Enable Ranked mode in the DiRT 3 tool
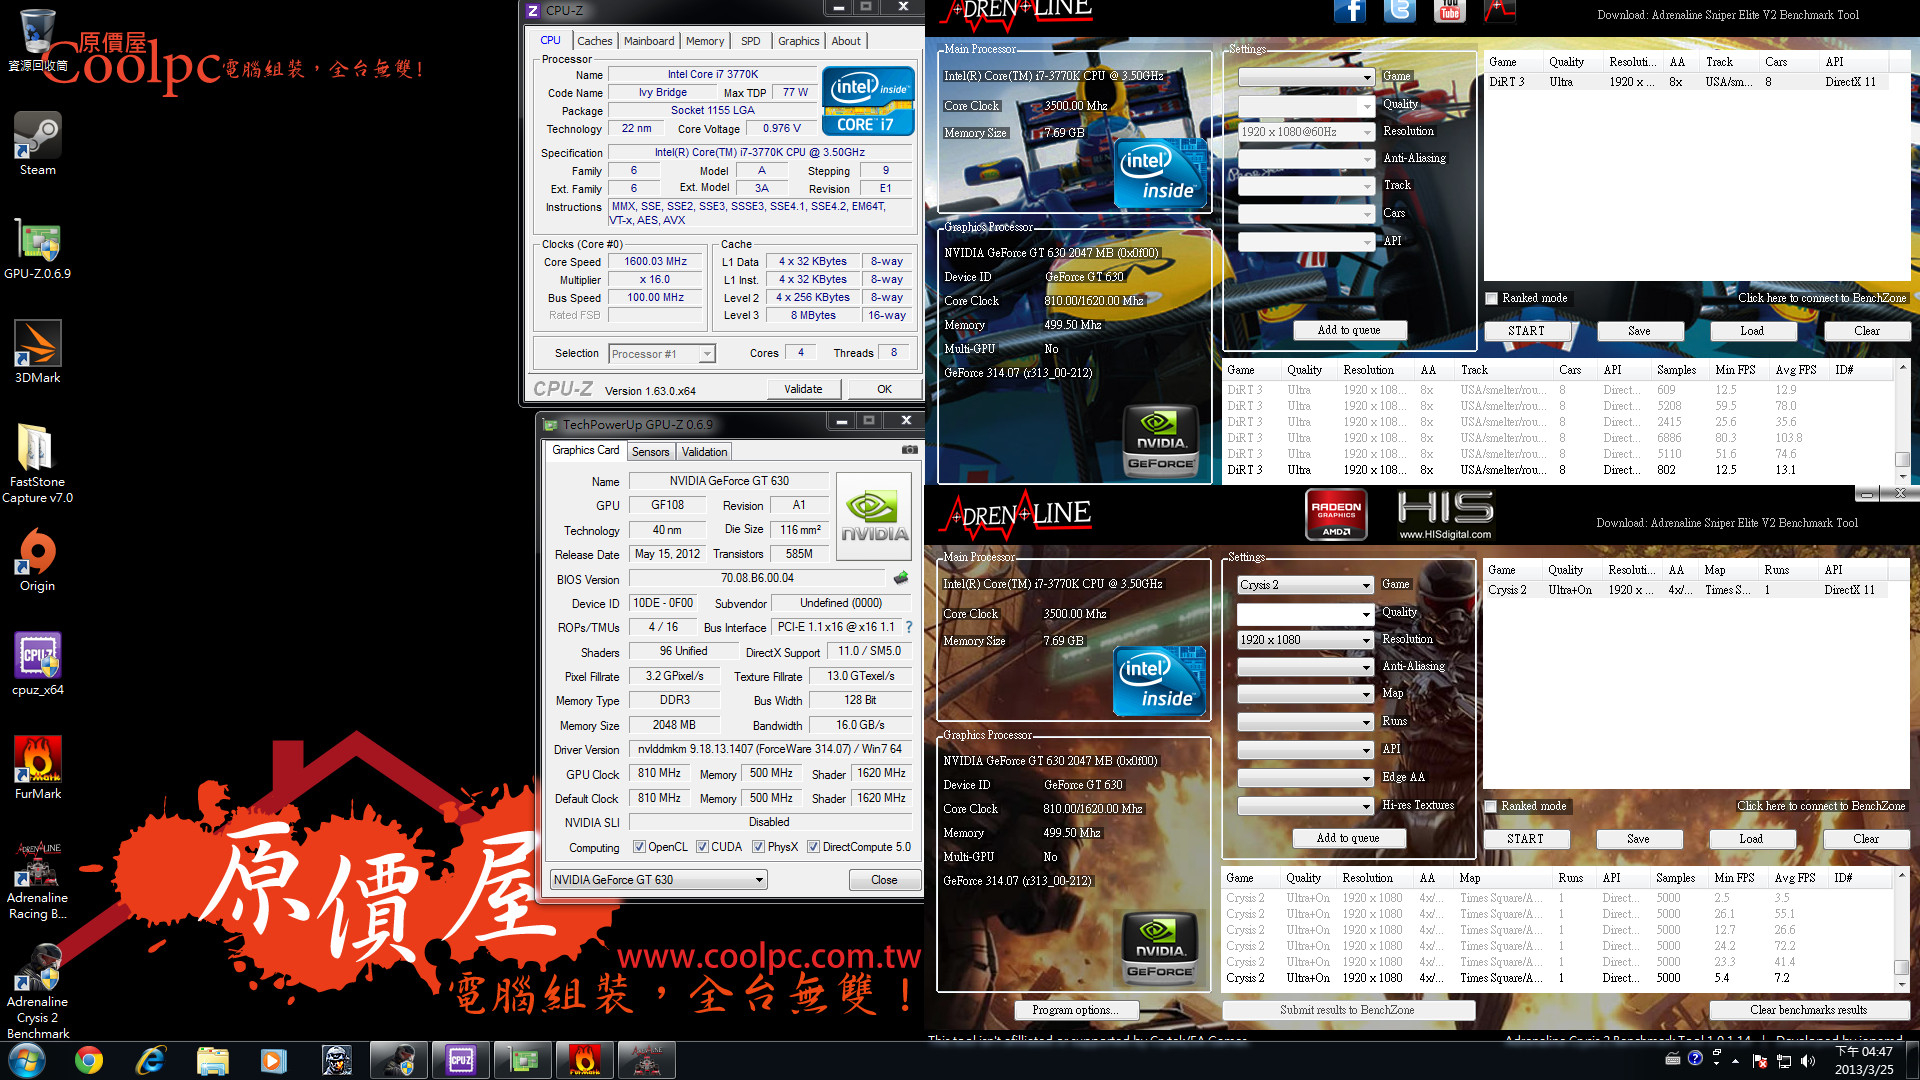1920x1080 pixels. pyautogui.click(x=1492, y=298)
